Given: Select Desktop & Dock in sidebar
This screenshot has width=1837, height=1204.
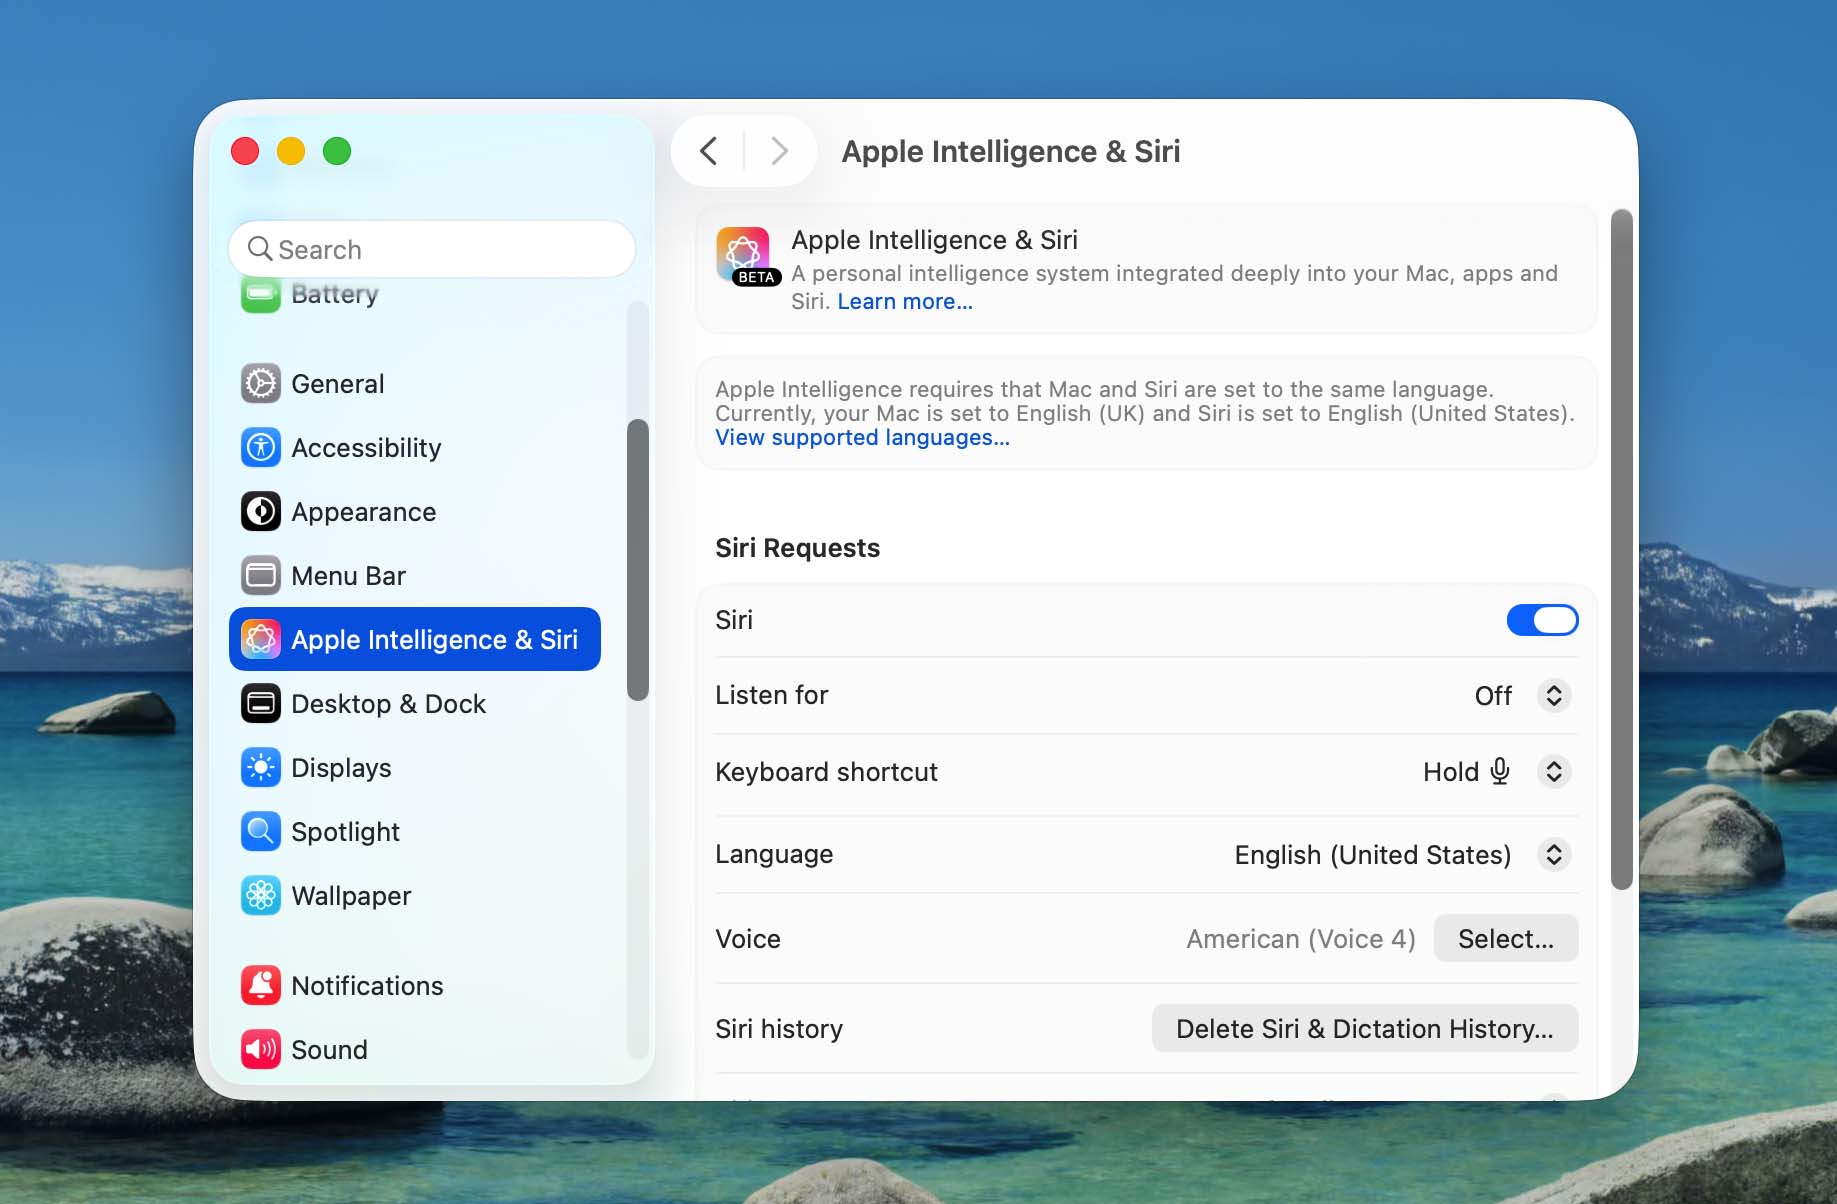Looking at the screenshot, I should 415,704.
